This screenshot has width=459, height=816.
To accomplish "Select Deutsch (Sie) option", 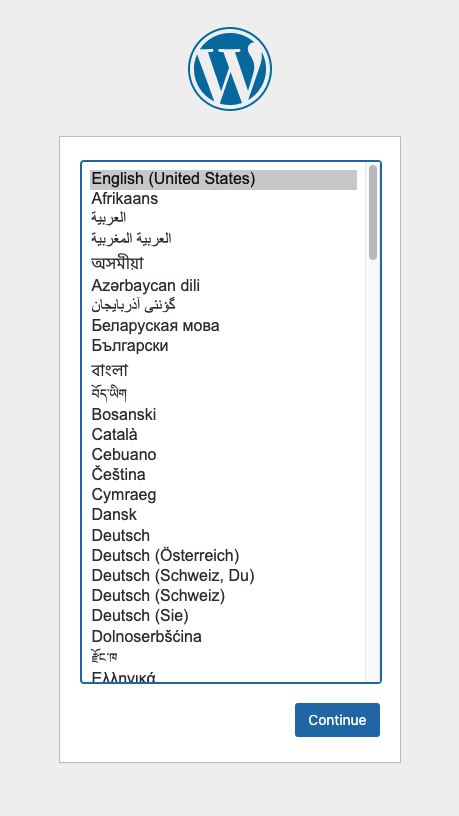I will tap(223, 616).
